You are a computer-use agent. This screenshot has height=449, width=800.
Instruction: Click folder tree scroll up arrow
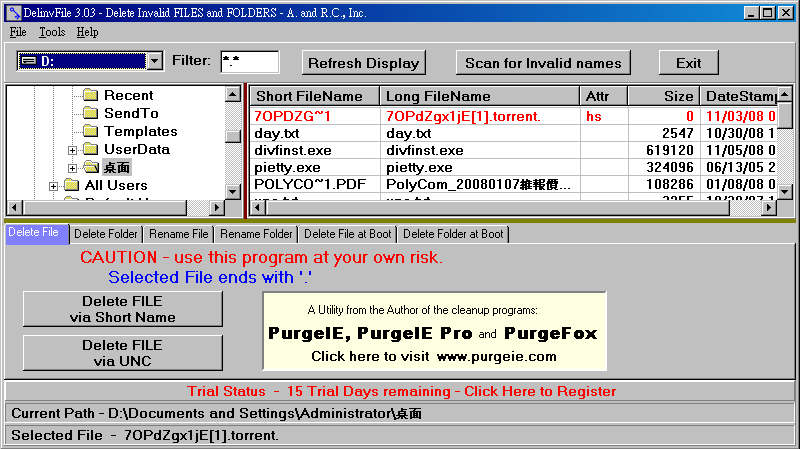point(233,94)
